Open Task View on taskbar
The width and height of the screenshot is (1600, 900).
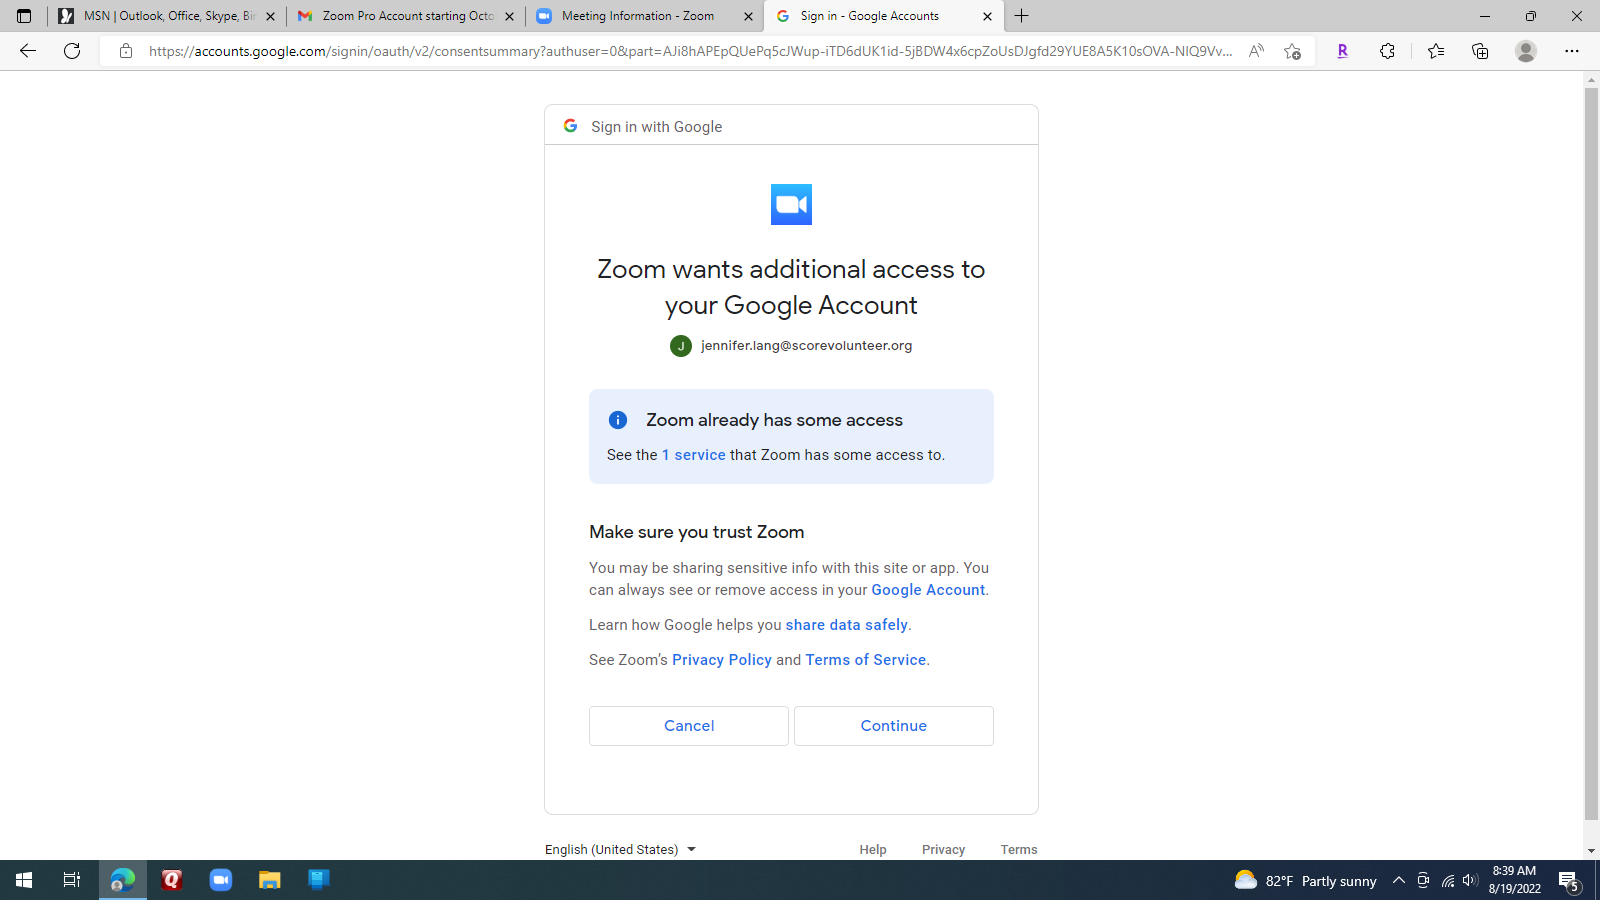(72, 880)
